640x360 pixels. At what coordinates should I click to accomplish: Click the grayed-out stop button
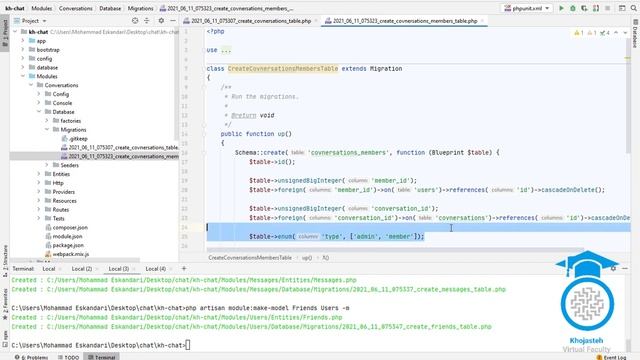click(607, 8)
